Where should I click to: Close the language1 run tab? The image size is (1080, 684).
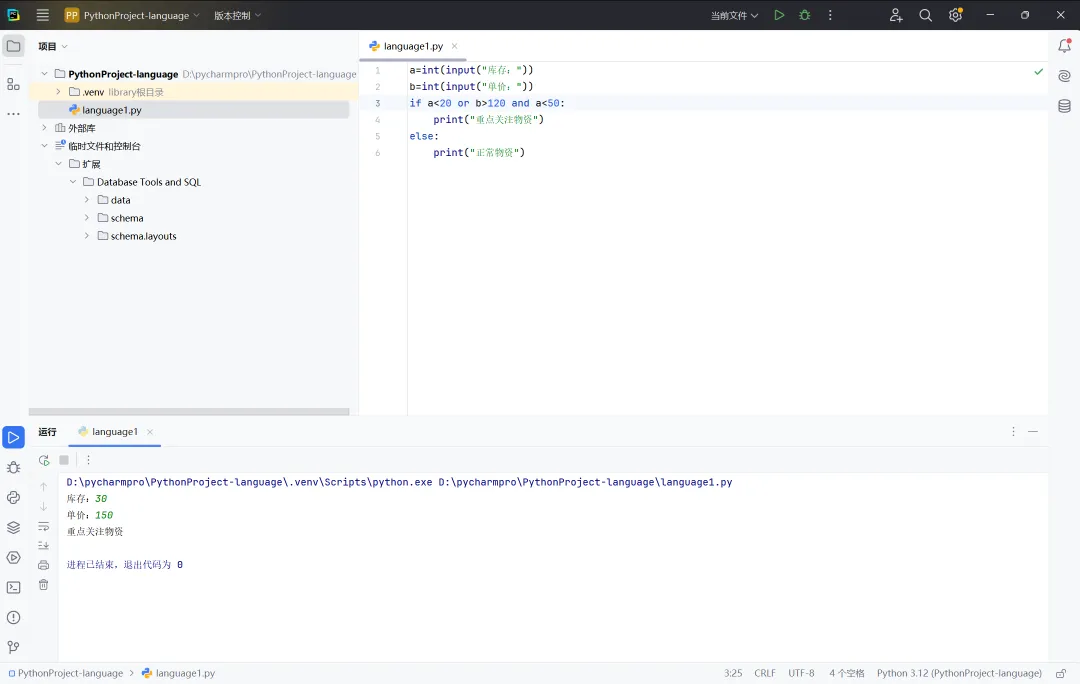[x=149, y=432]
